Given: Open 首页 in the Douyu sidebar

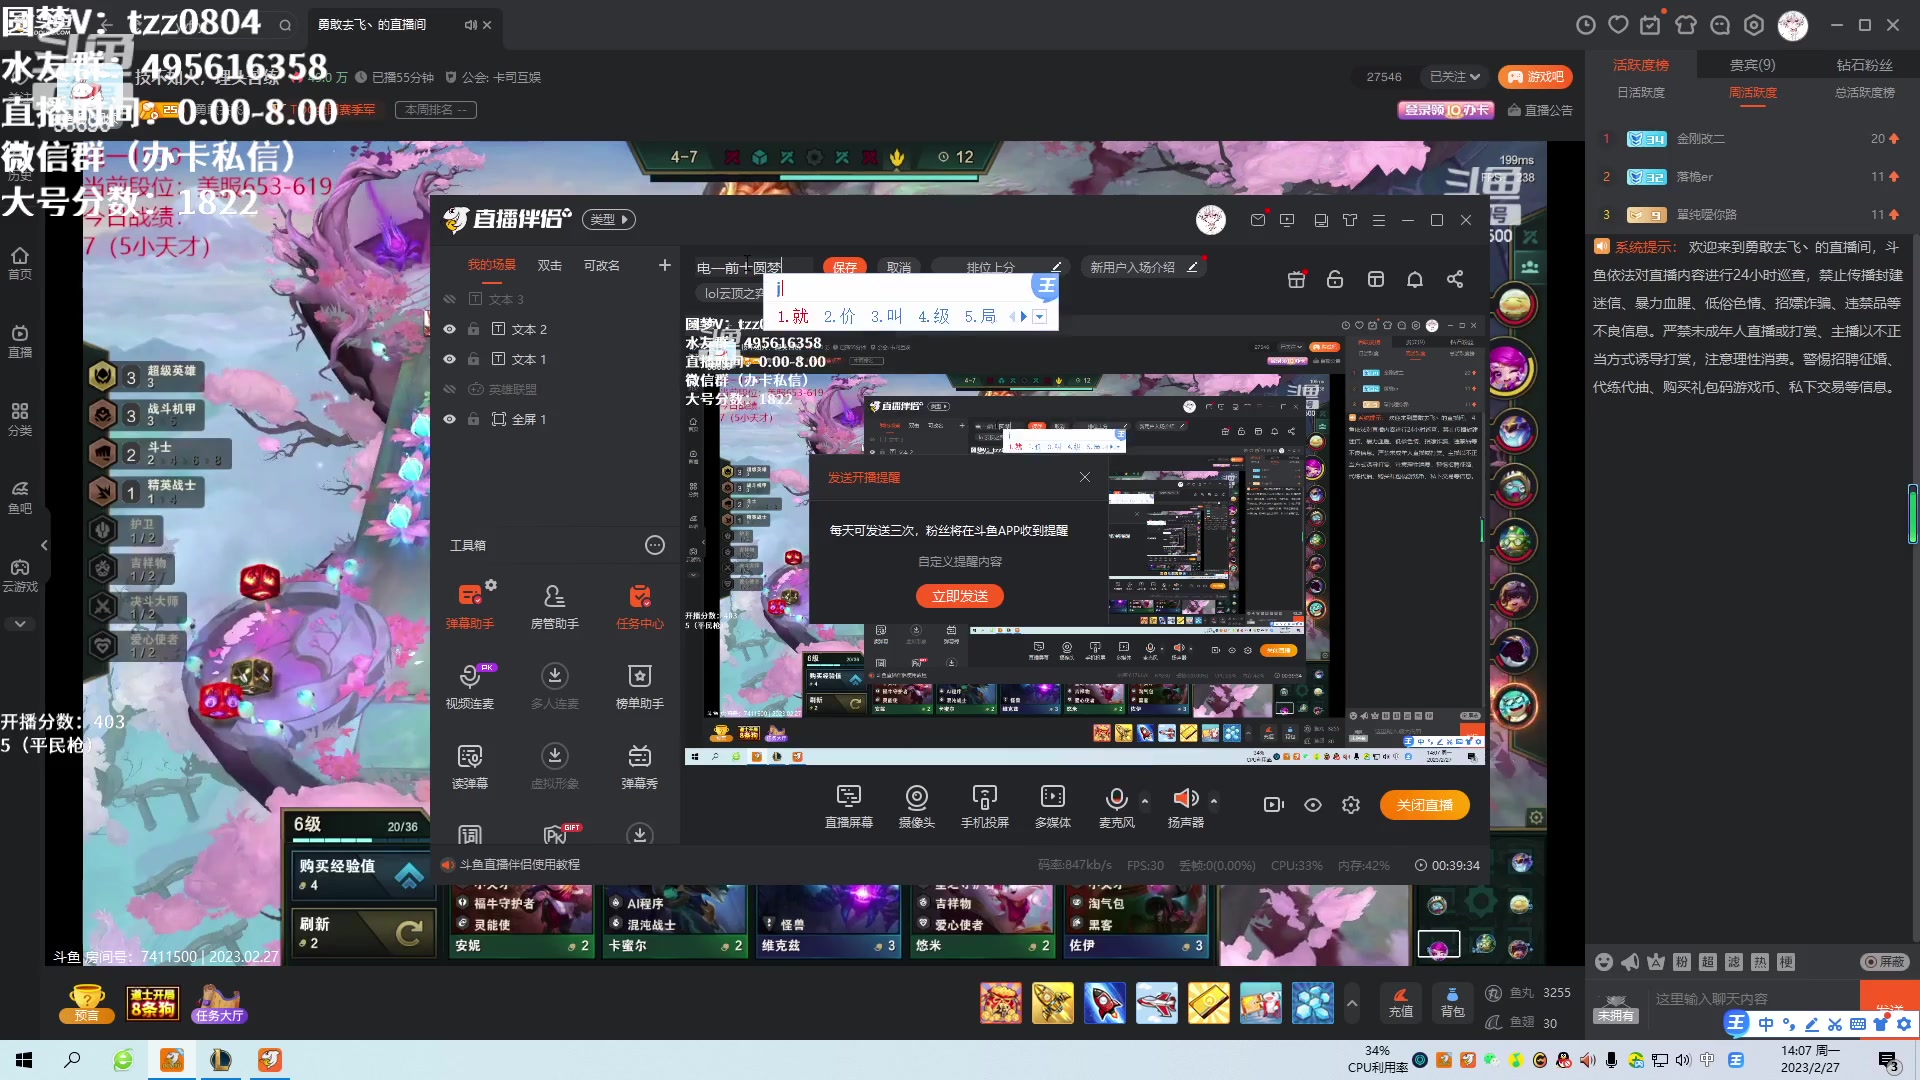Looking at the screenshot, I should coord(20,263).
